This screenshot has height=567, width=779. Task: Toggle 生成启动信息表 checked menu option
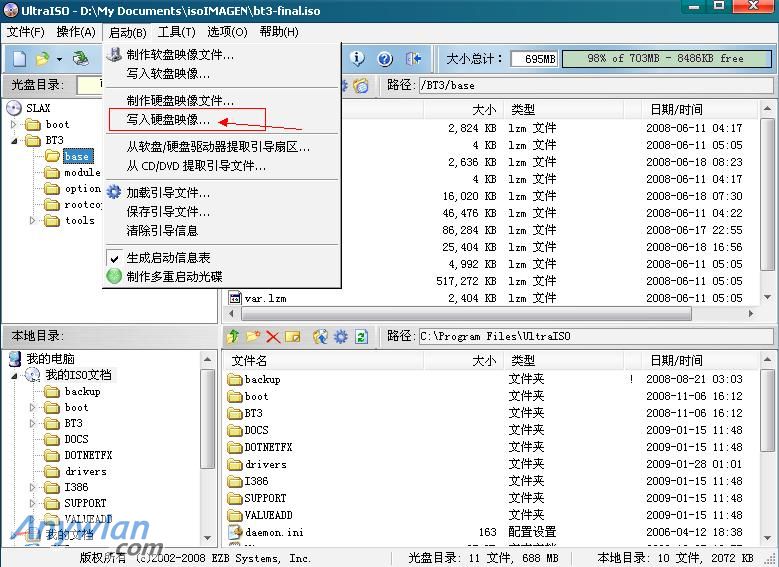pyautogui.click(x=167, y=258)
